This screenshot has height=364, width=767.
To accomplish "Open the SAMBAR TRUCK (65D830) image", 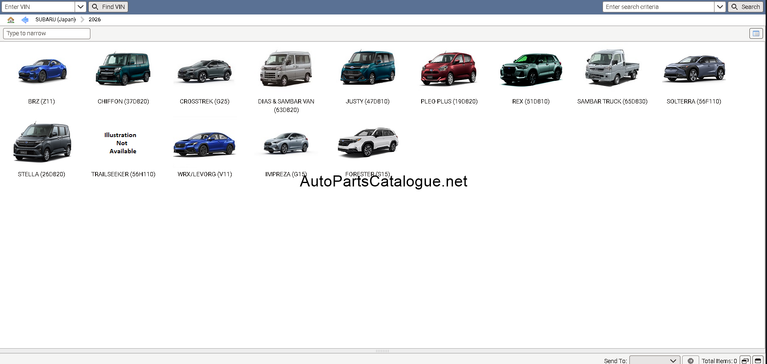I will [x=612, y=67].
